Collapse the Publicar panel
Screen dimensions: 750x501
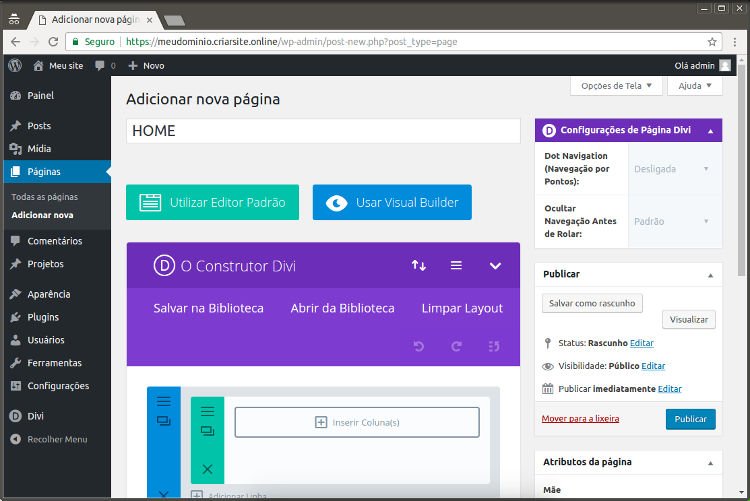tap(710, 274)
